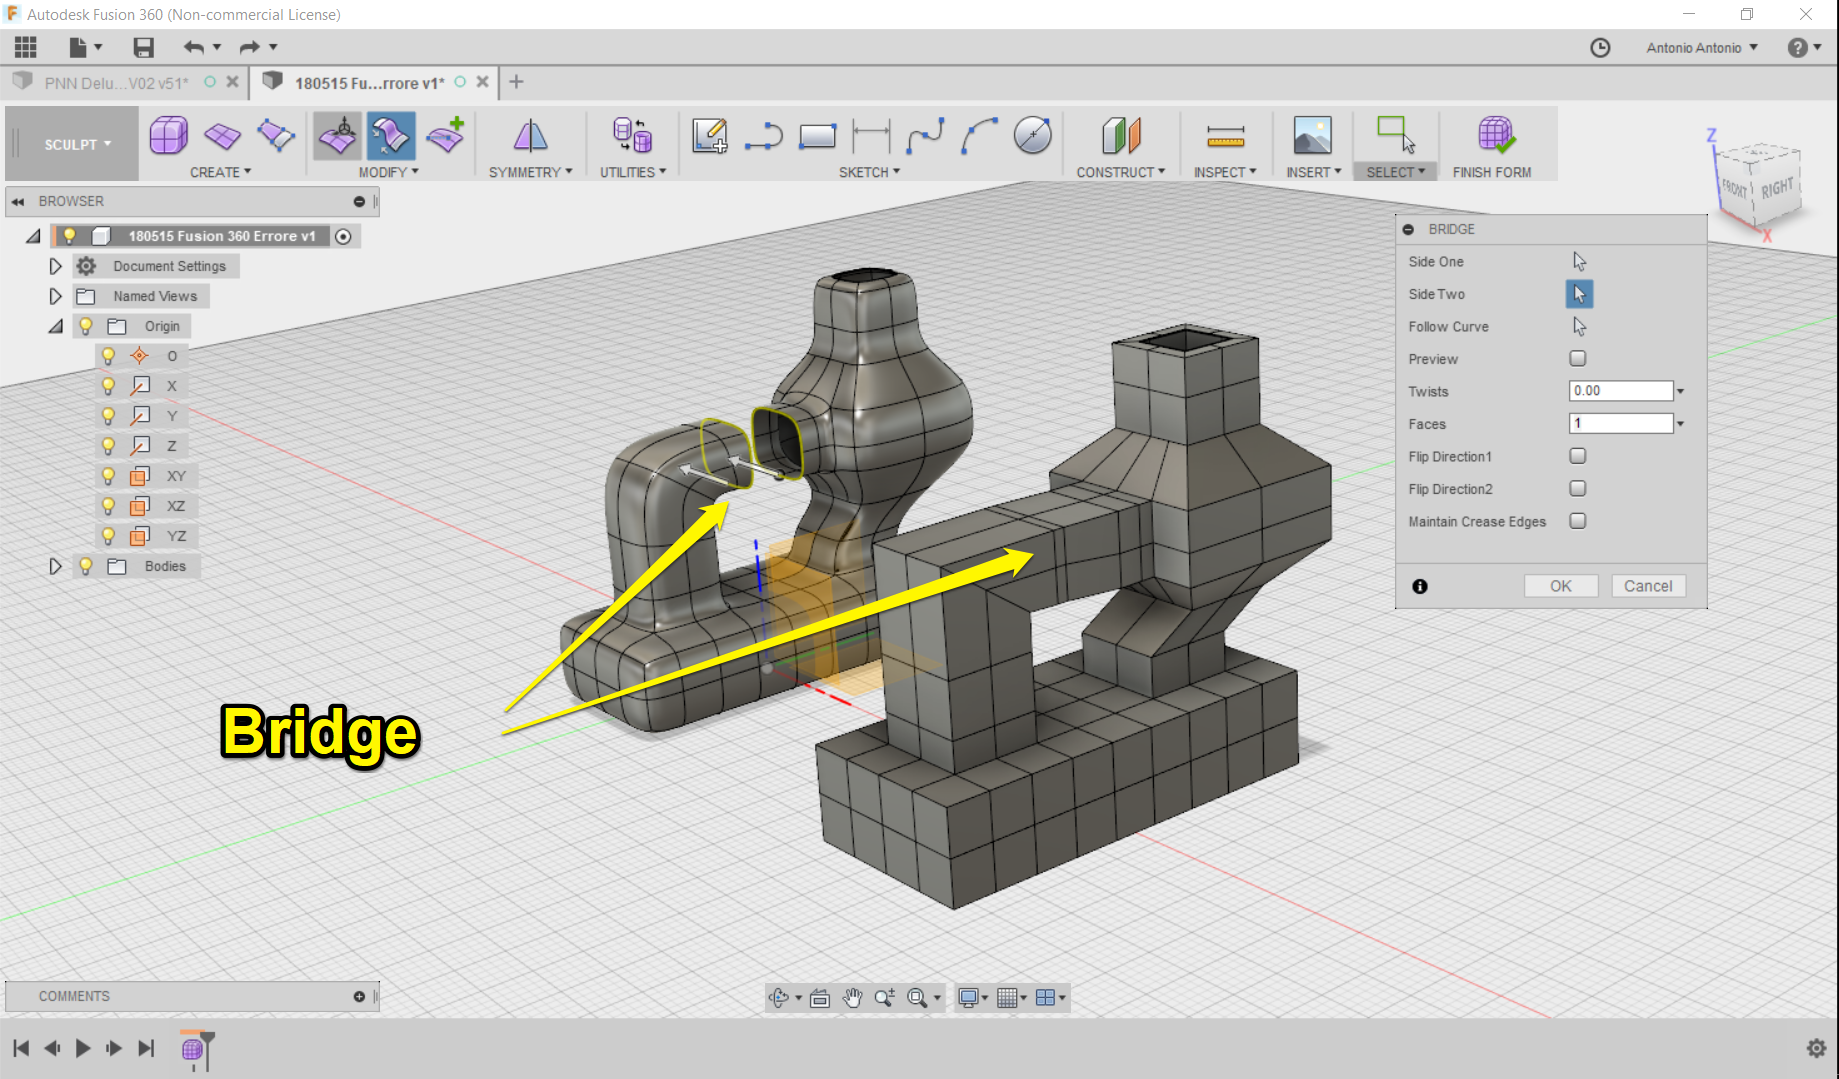Screen dimensions: 1839x1079
Task: Select the Edit Form tool in Modify
Action: coord(337,137)
